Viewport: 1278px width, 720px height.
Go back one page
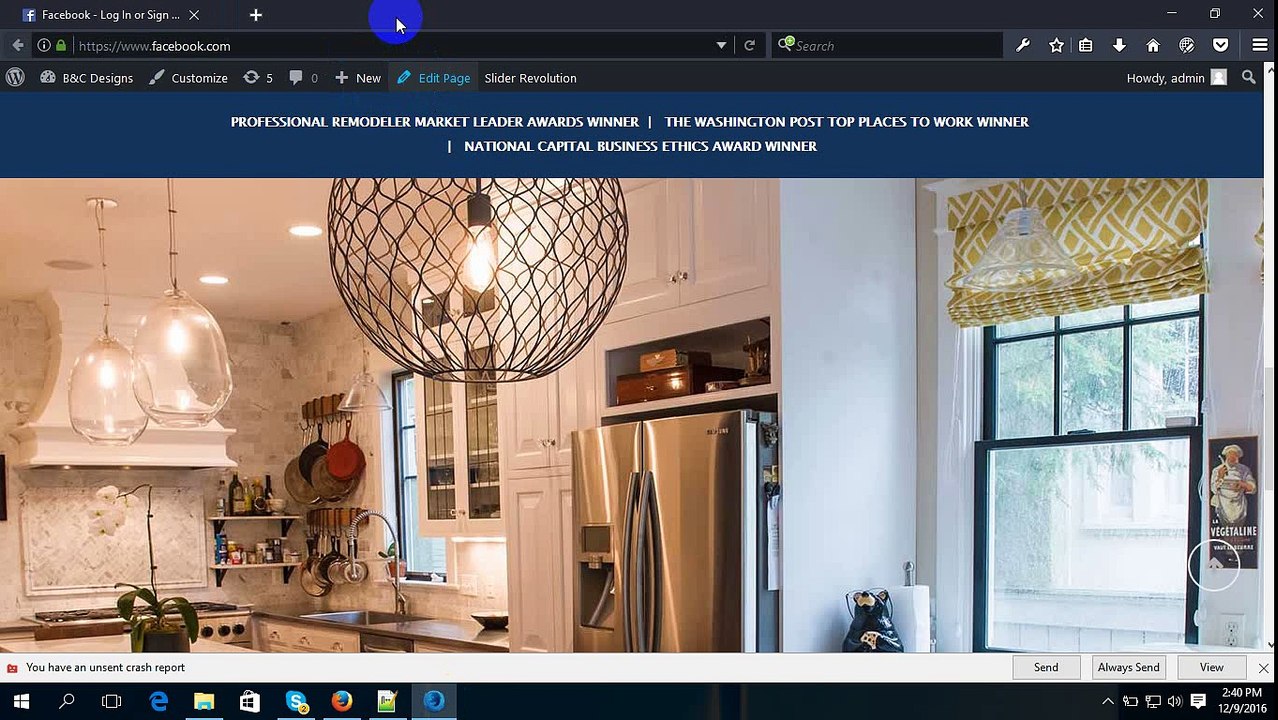(17, 45)
